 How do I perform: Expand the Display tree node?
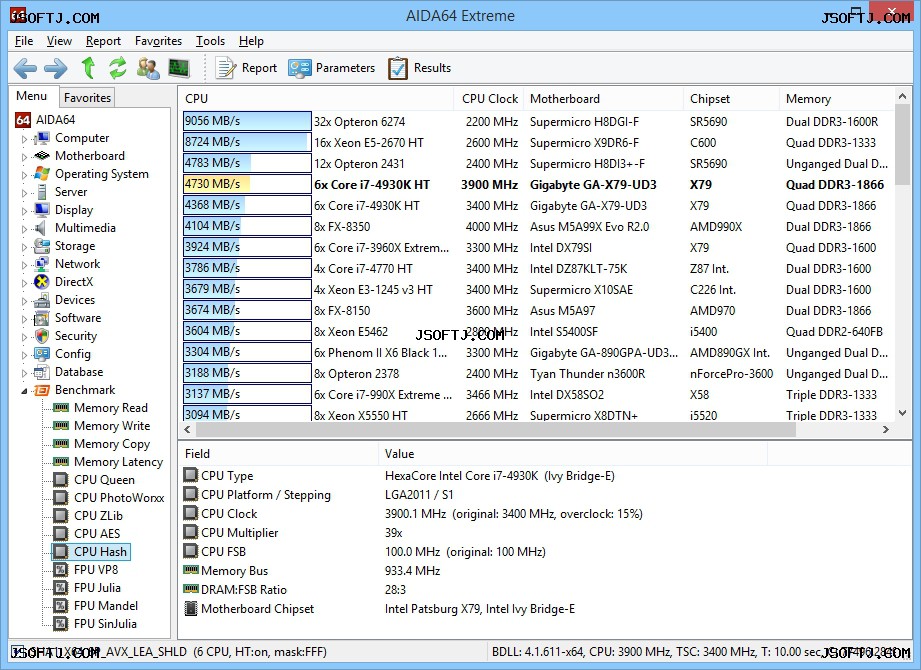pos(24,211)
